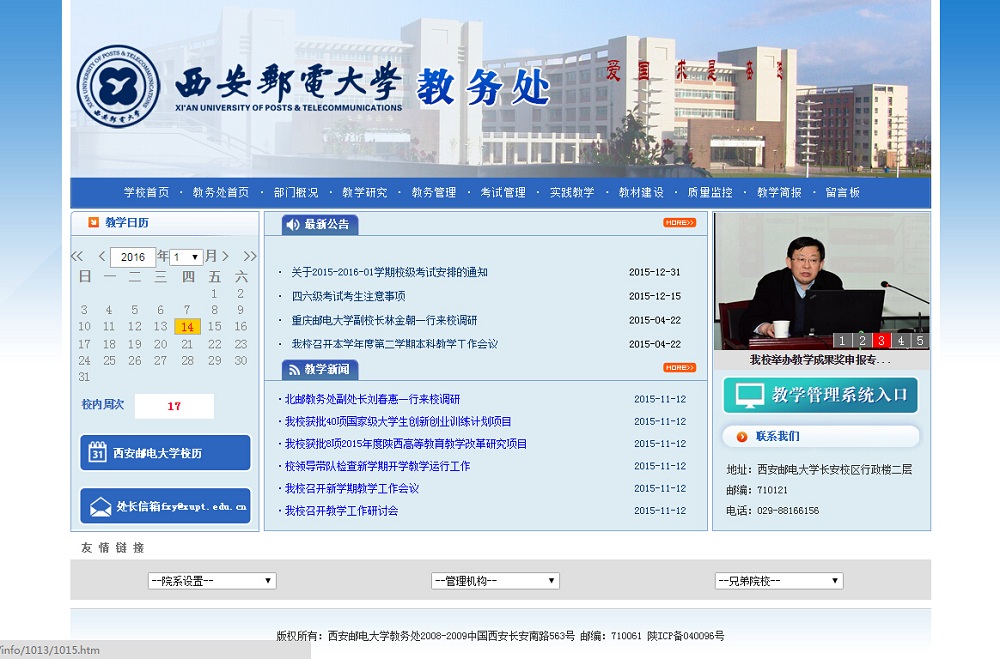This screenshot has height=659, width=1000.
Task: Open news 我校获批8项2015年度陕西高等教育教学改革研究项目
Action: pos(406,444)
